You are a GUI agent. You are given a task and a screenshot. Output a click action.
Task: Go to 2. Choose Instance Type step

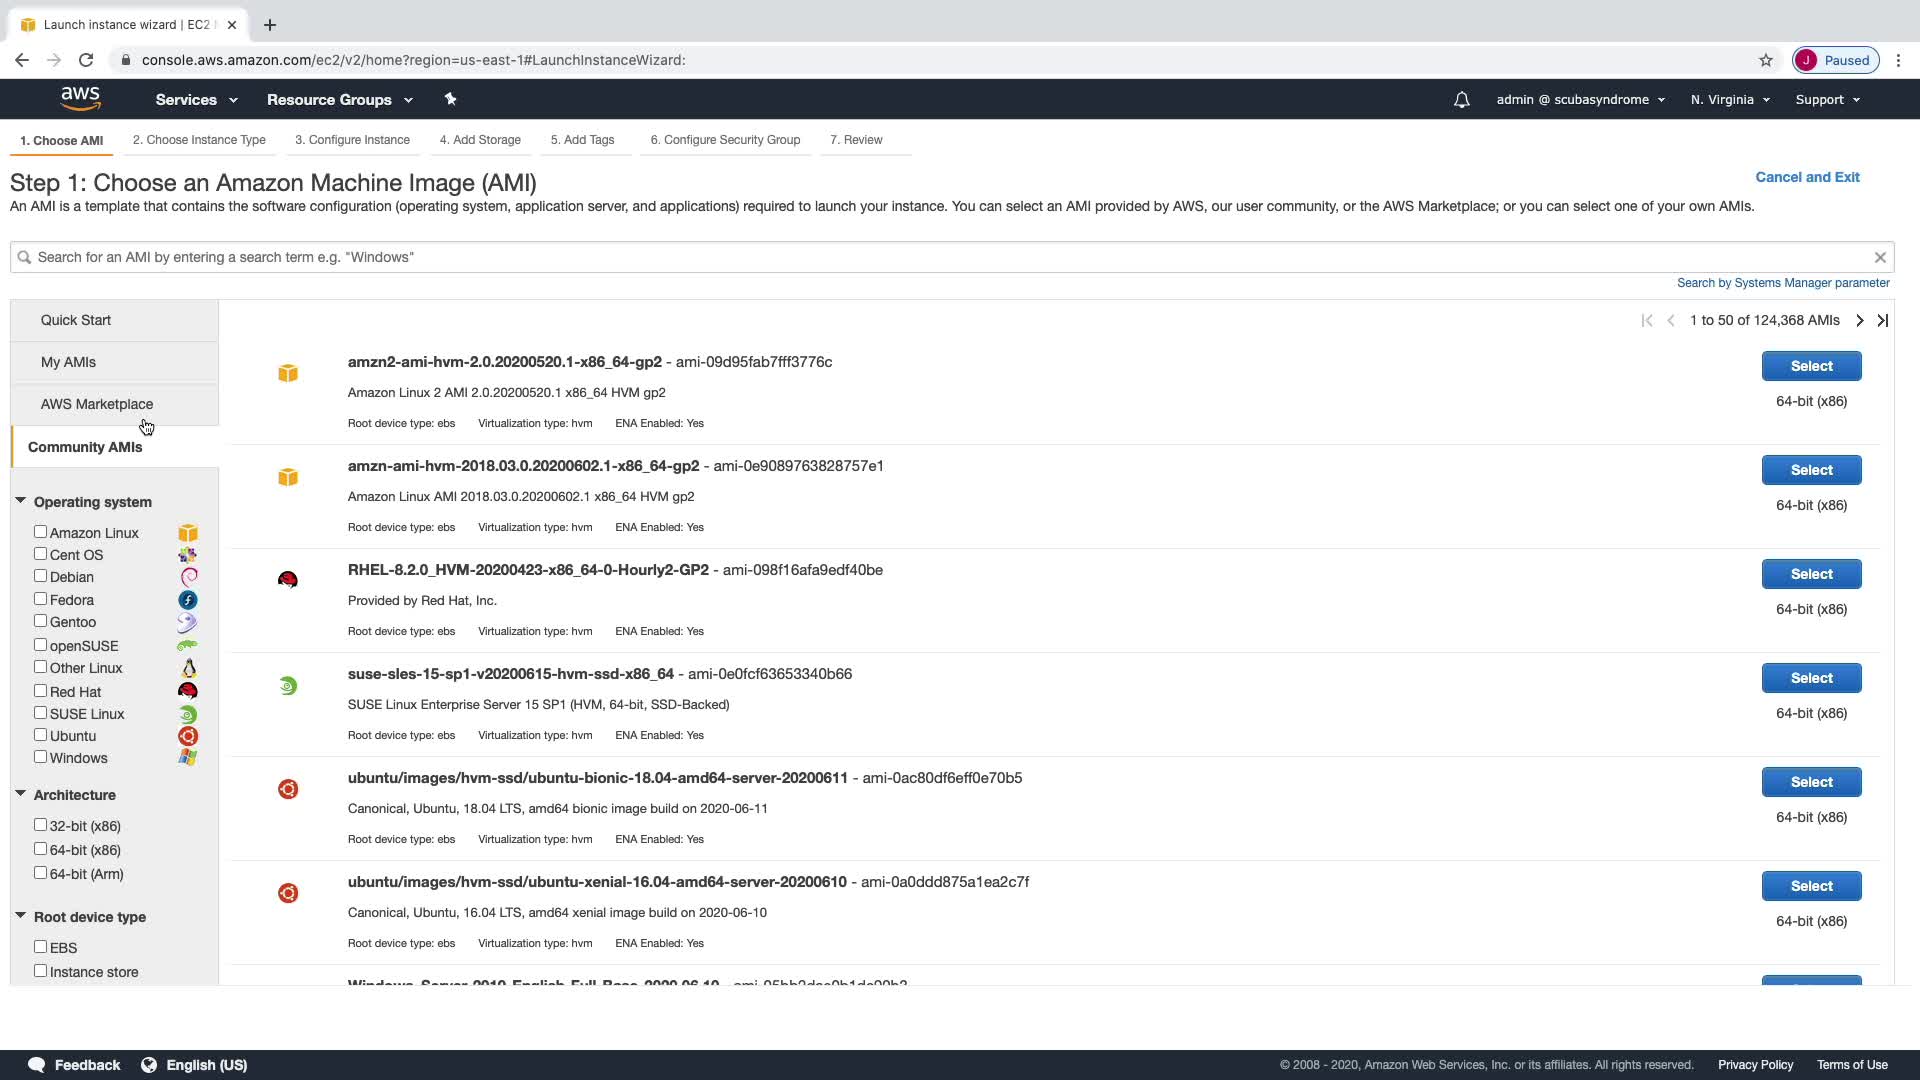tap(199, 140)
